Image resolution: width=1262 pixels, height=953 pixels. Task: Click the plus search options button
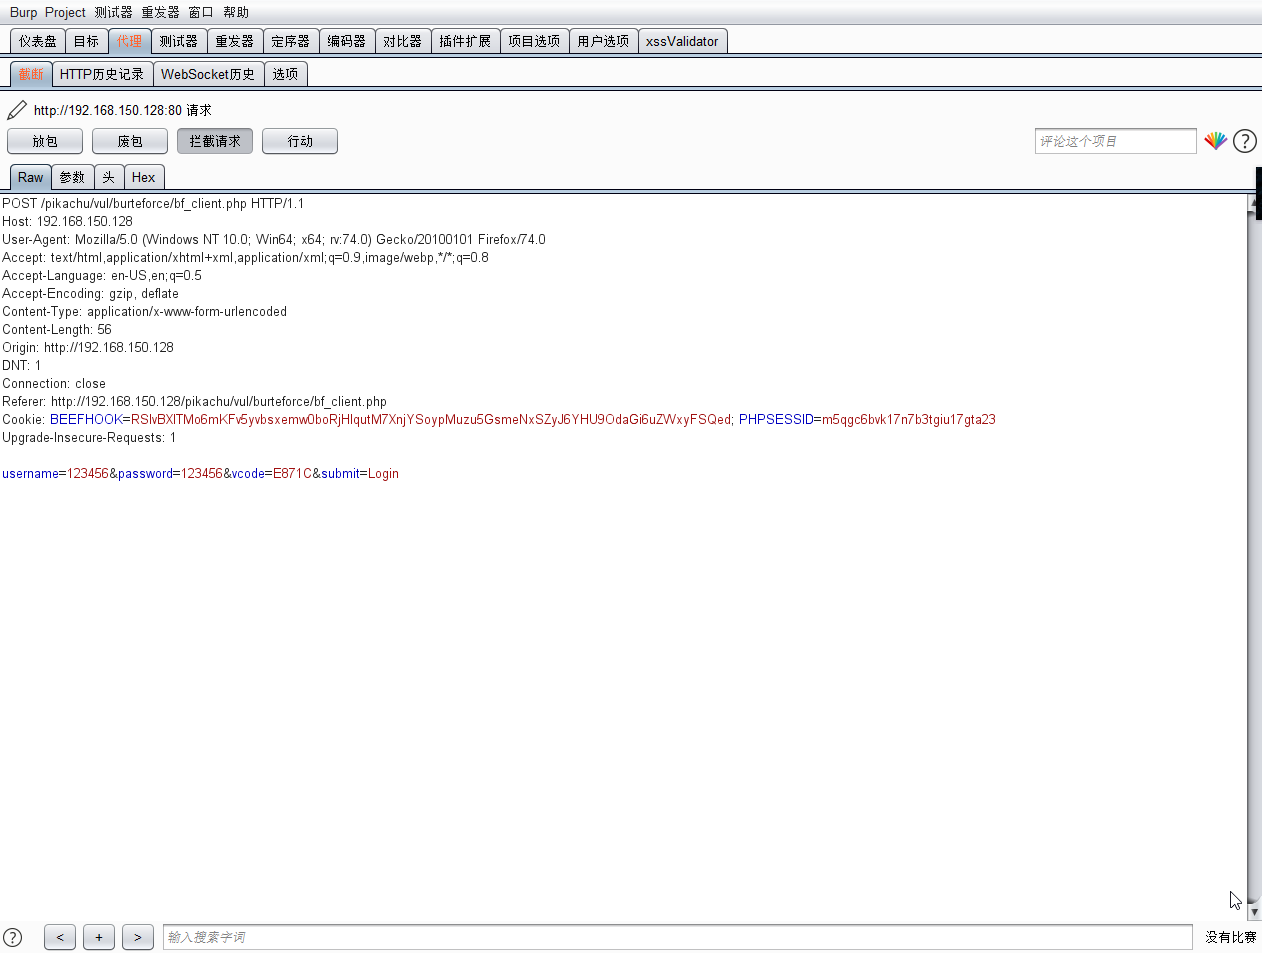[x=99, y=937]
